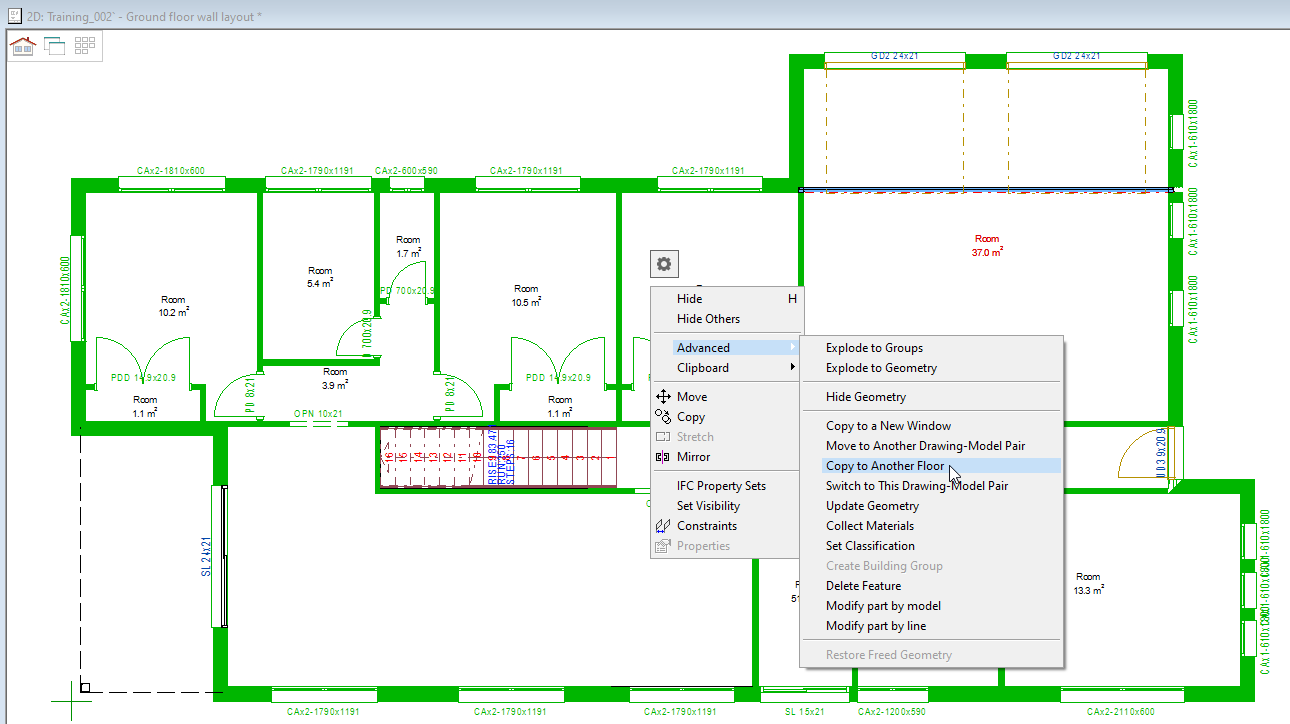Choose Explode to Groups

click(874, 348)
